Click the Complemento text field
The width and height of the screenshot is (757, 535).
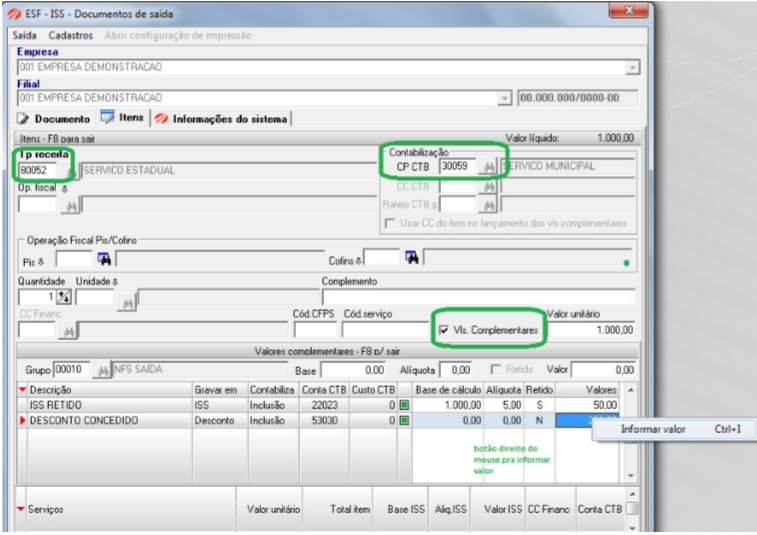point(478,296)
